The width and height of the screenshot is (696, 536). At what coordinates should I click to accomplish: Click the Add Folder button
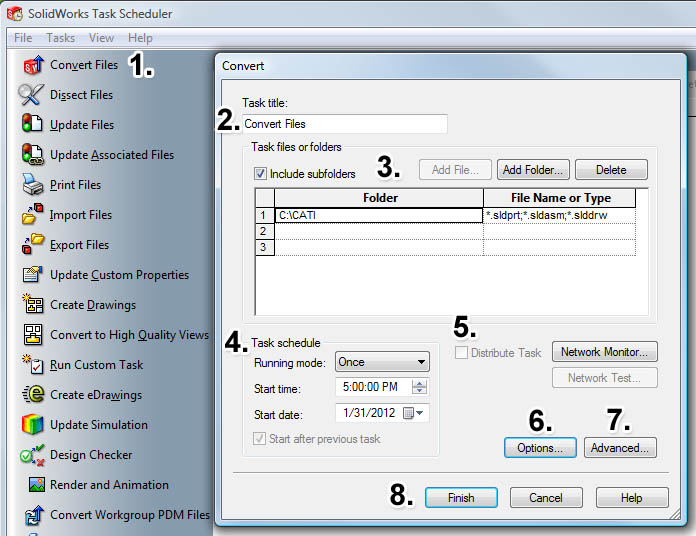click(x=533, y=170)
